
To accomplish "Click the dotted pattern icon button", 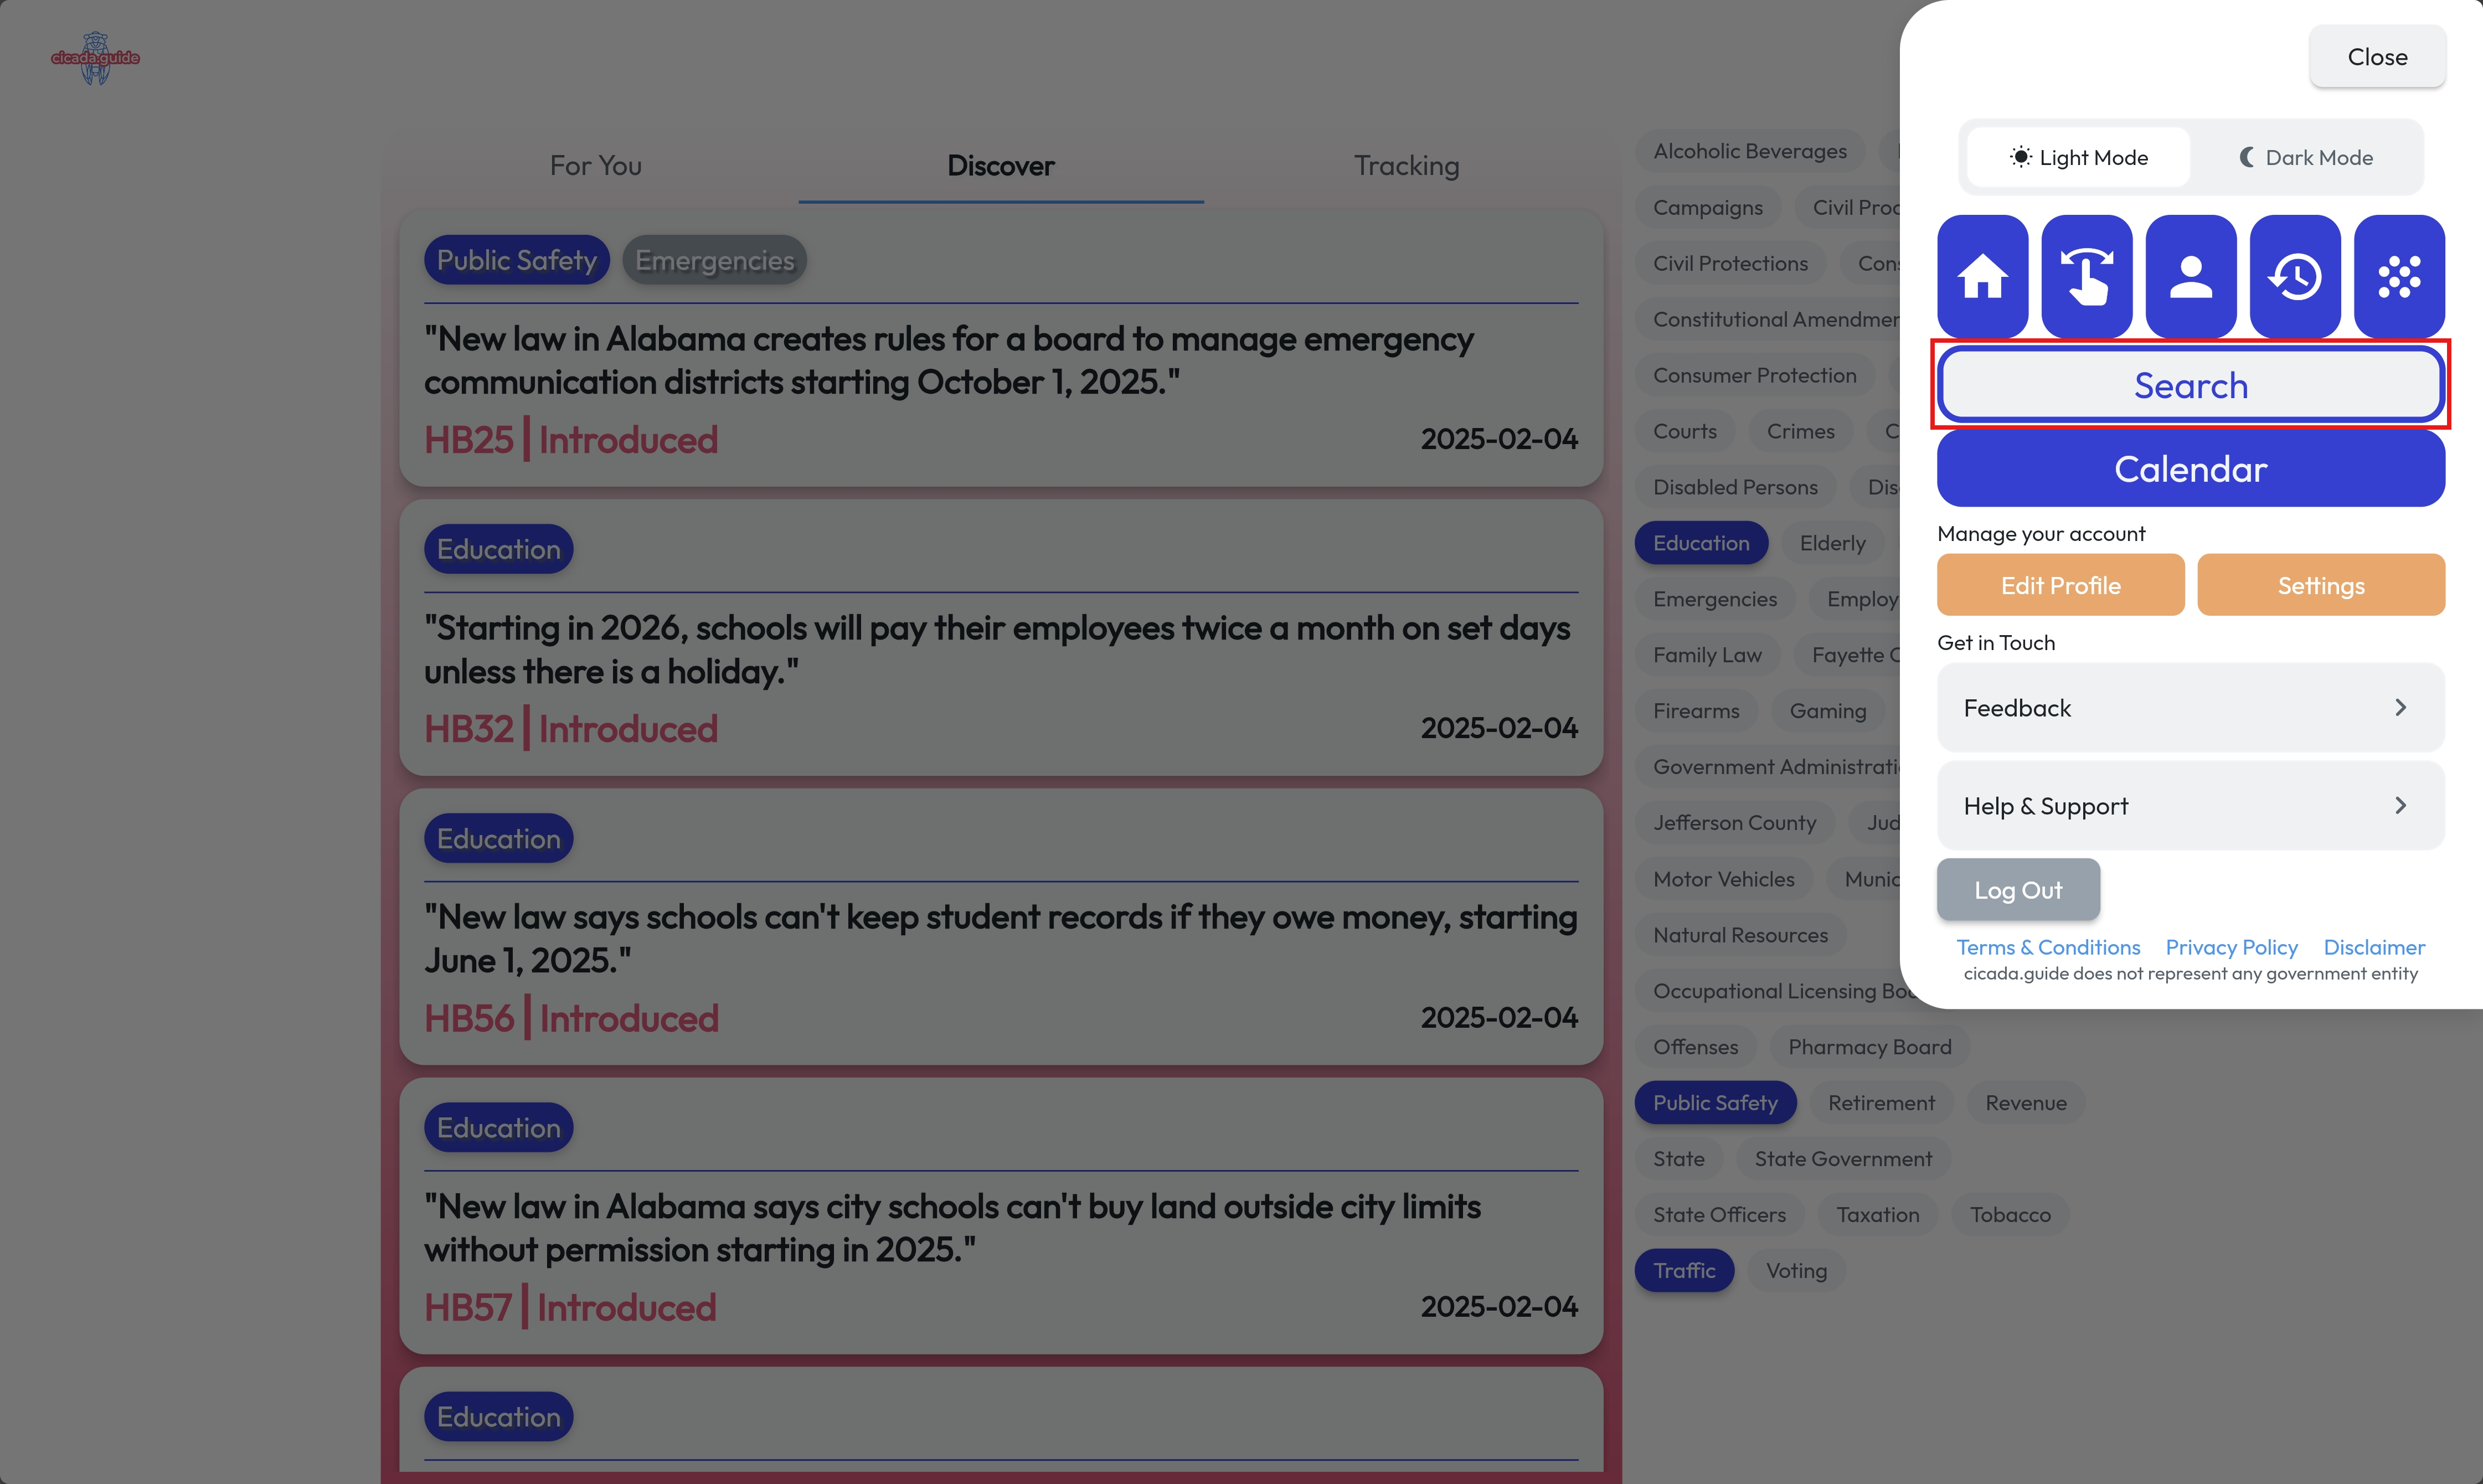I will click(2399, 276).
